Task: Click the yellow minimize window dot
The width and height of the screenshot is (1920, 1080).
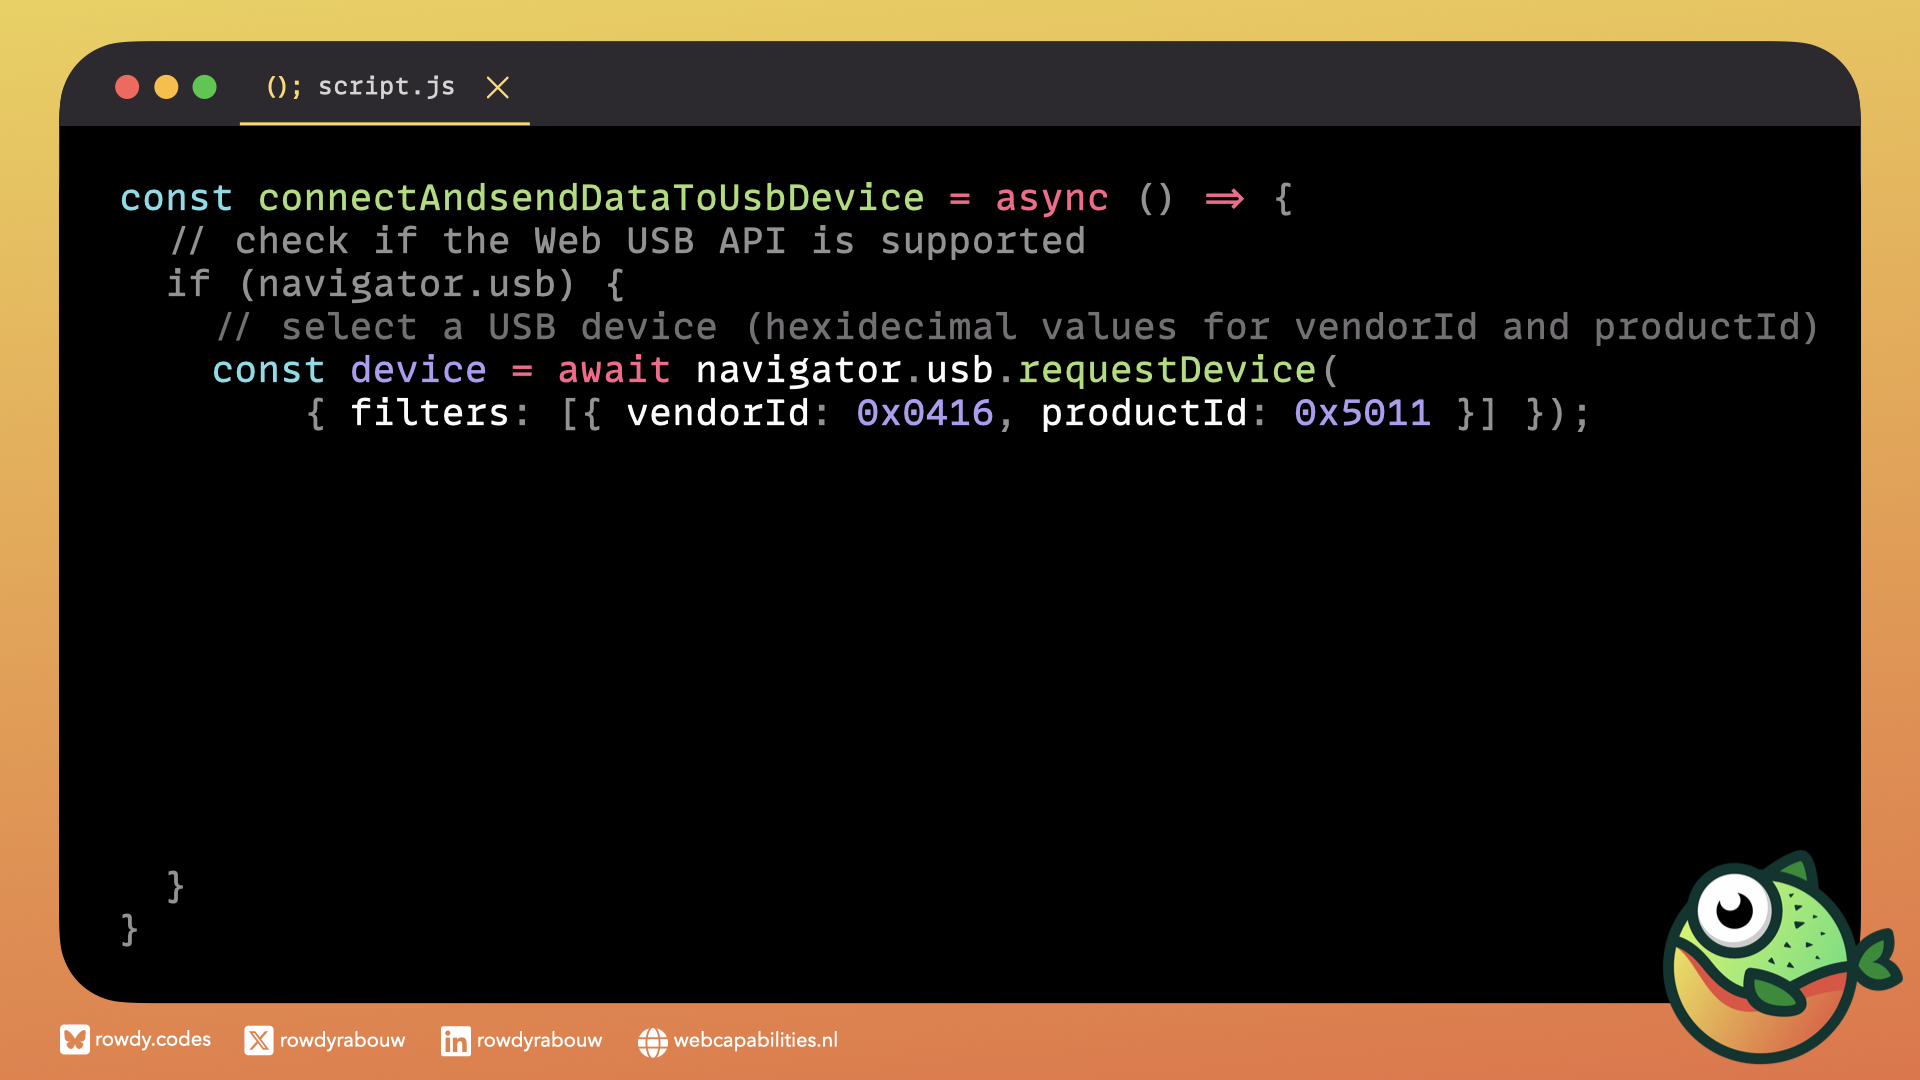Action: tap(166, 87)
